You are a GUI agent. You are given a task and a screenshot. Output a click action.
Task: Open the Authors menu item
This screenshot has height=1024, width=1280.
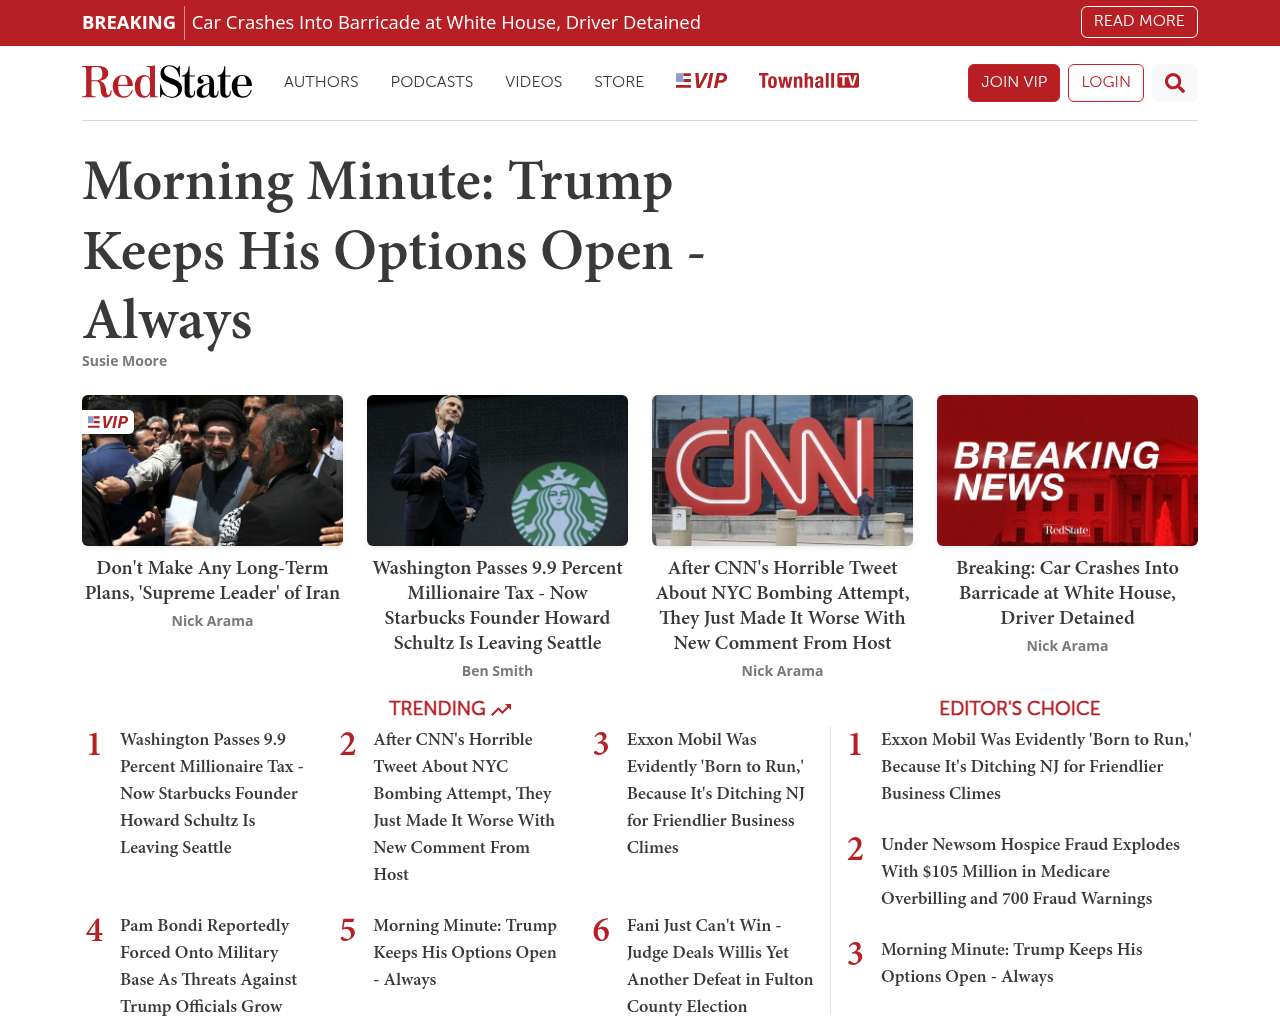click(x=321, y=82)
